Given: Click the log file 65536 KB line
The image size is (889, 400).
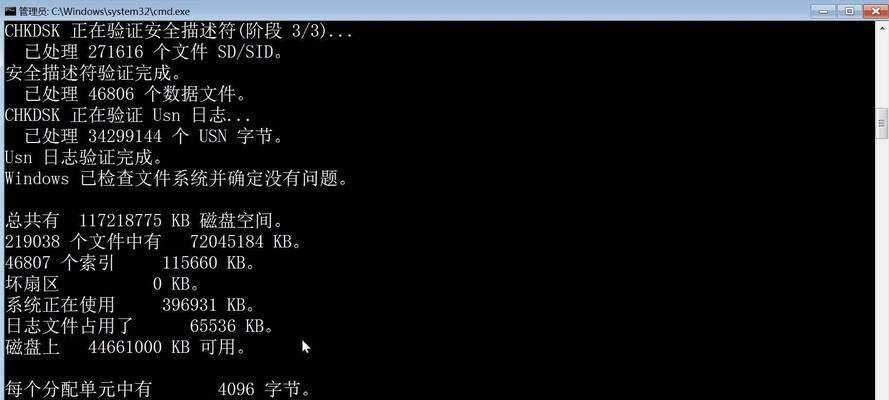Looking at the screenshot, I should [139, 326].
